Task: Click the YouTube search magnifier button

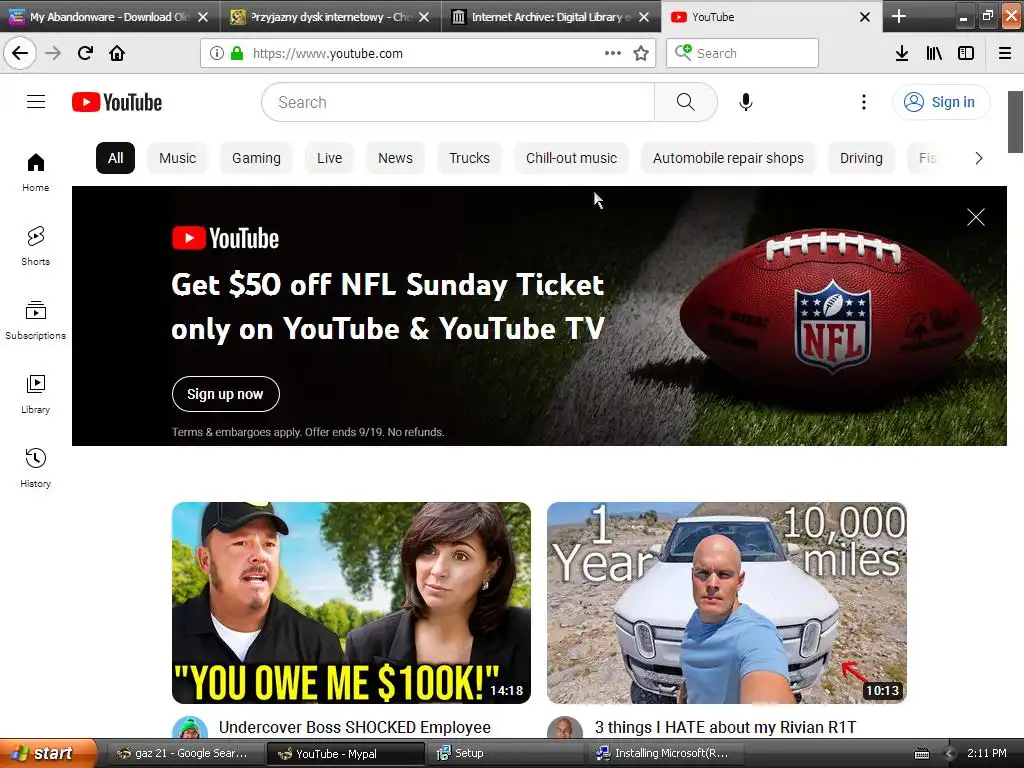Action: point(686,102)
